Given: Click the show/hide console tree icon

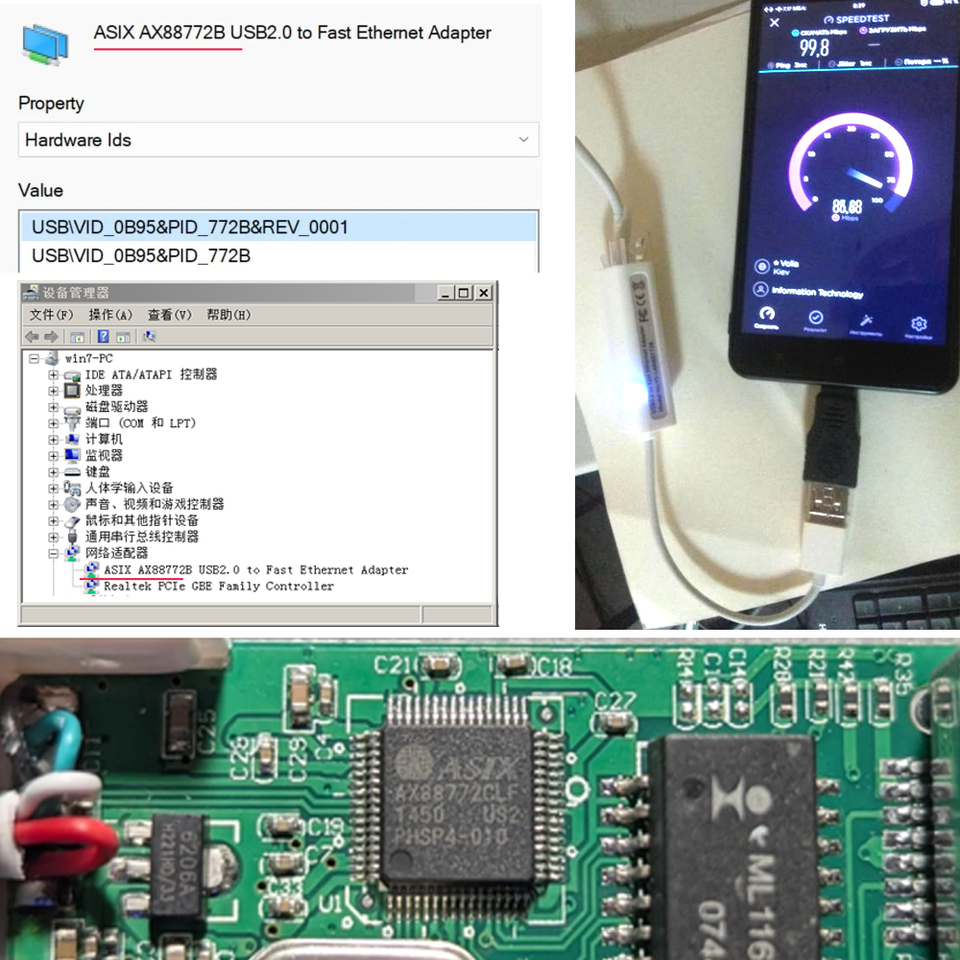Looking at the screenshot, I should coord(77,337).
